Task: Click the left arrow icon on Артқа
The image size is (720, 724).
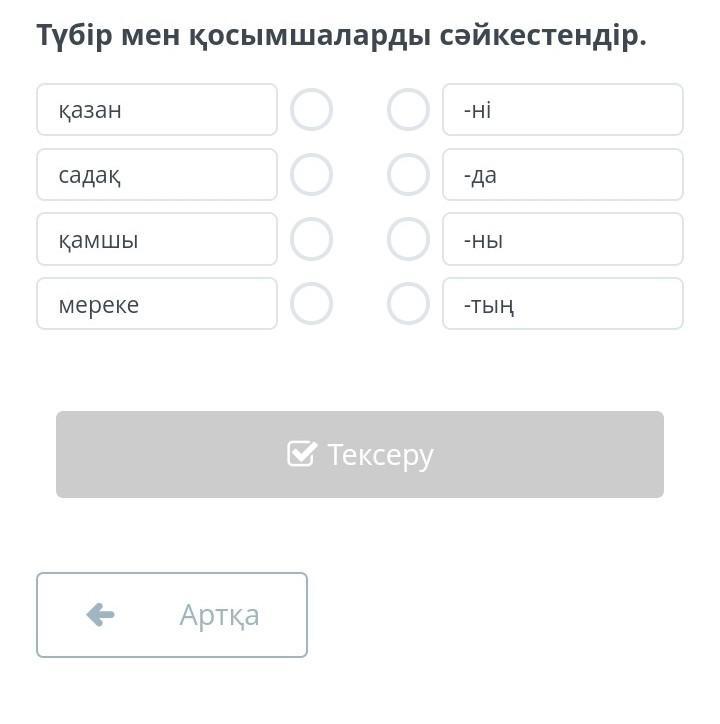Action: 100,615
